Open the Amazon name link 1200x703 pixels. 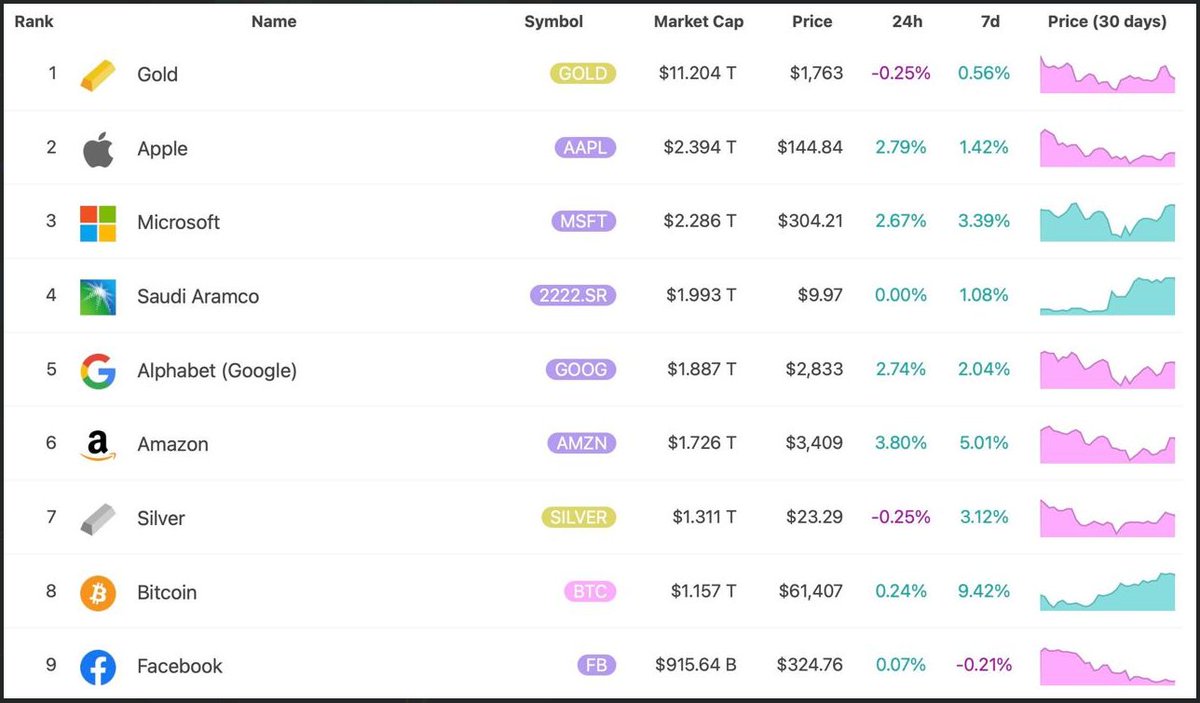point(173,444)
